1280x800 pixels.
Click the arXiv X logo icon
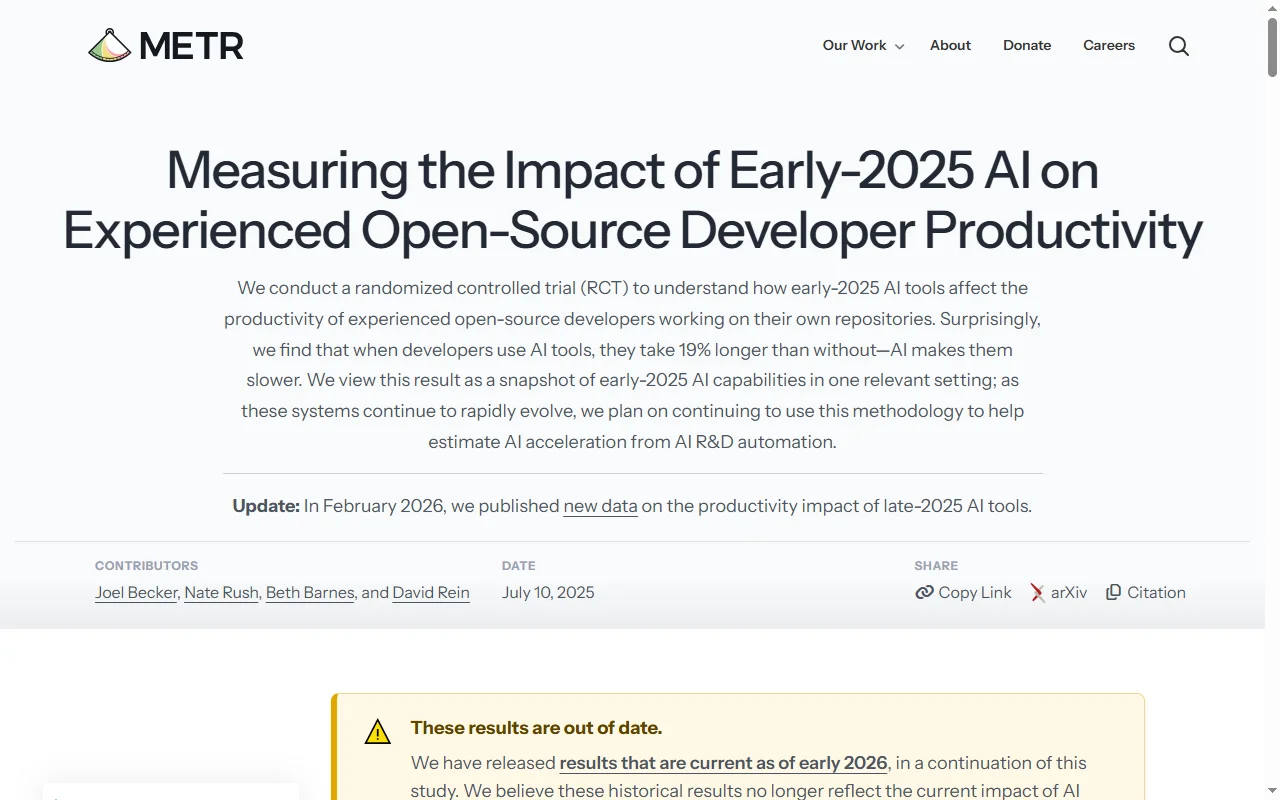[x=1038, y=592]
